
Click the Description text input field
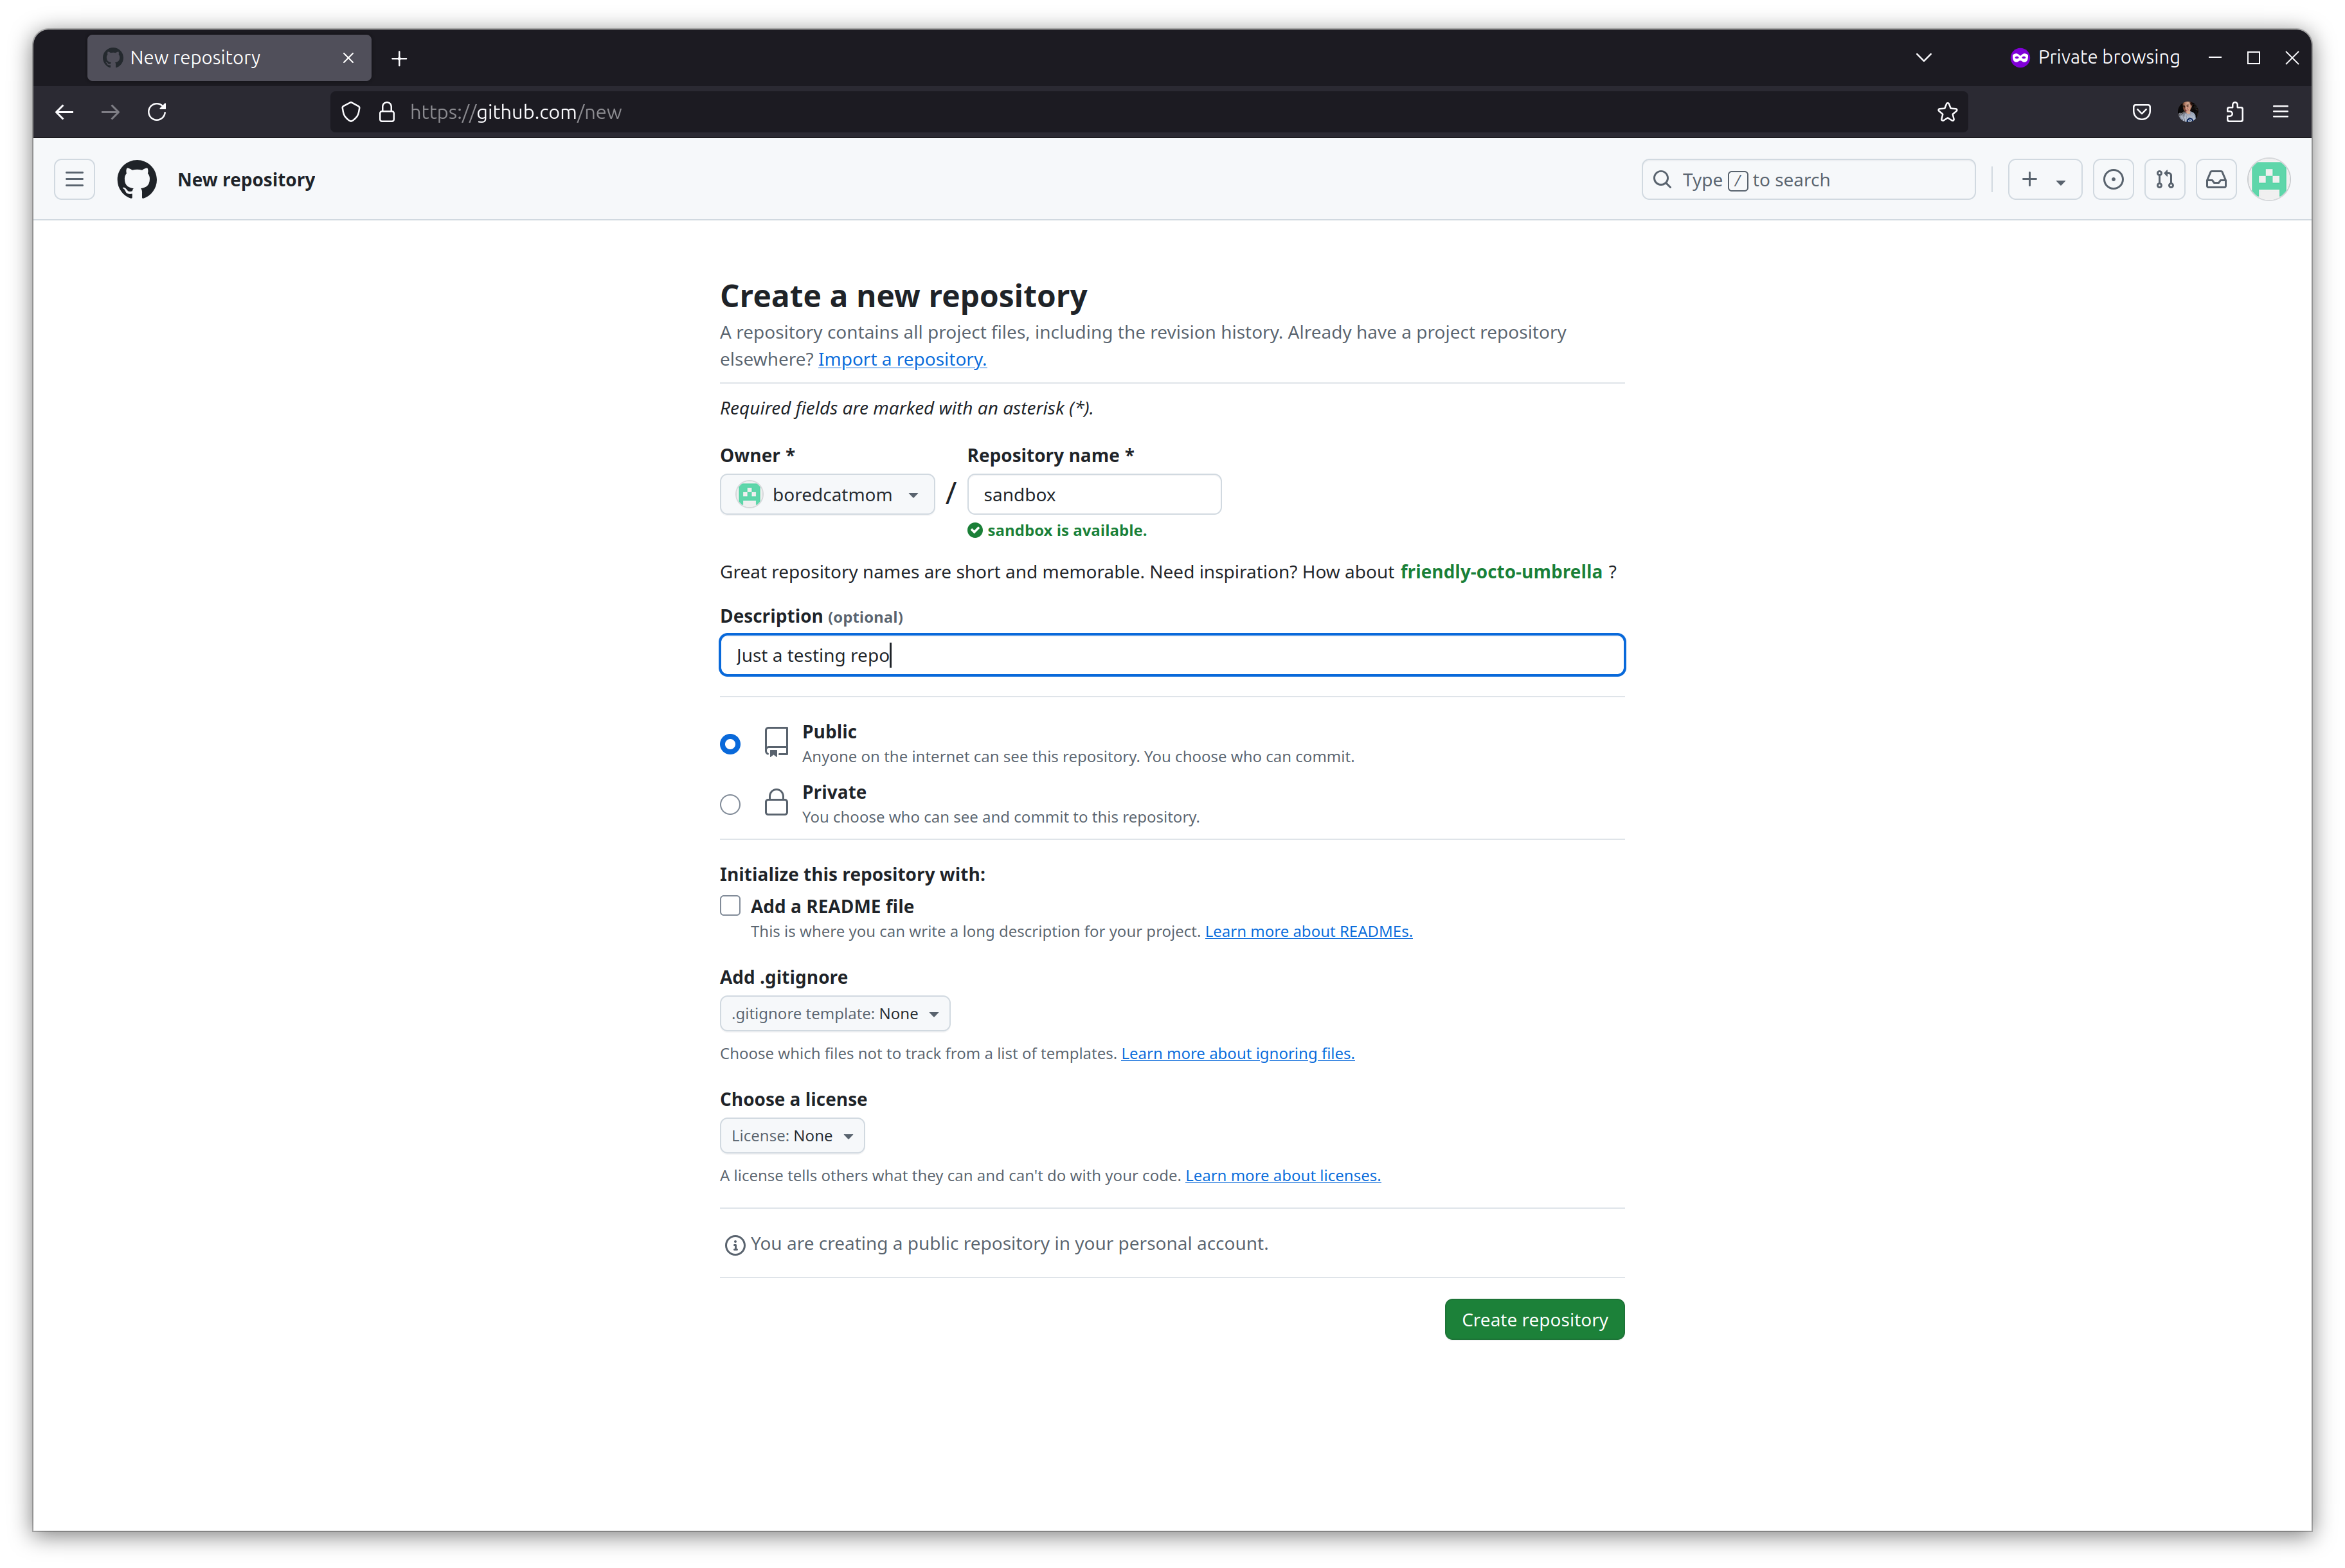click(1172, 654)
